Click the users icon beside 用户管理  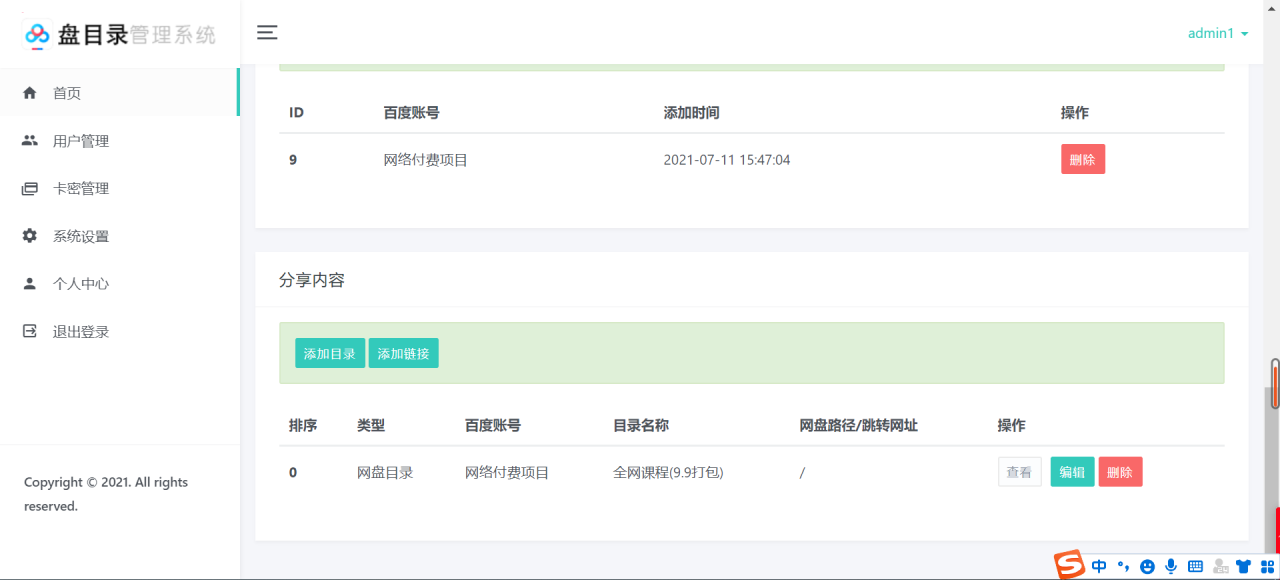coord(30,141)
